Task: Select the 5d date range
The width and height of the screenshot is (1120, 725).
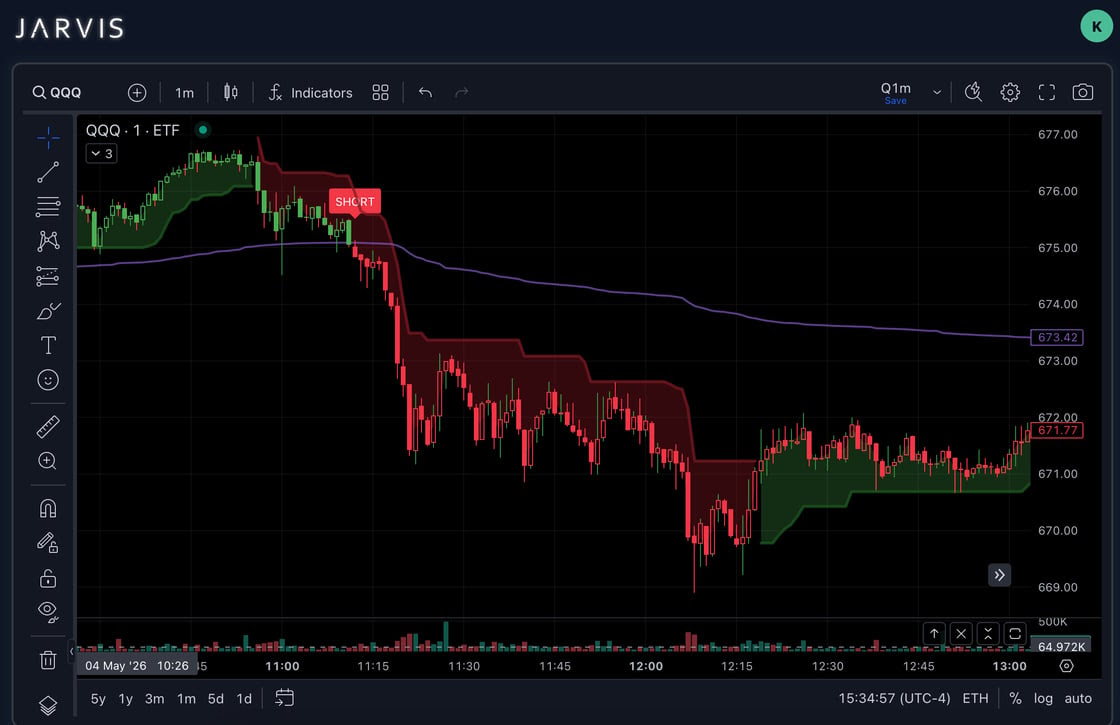Action: tap(216, 699)
